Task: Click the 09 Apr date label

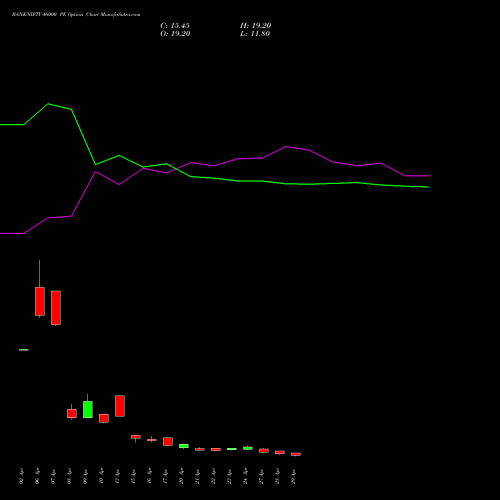Action: pyautogui.click(x=85, y=477)
